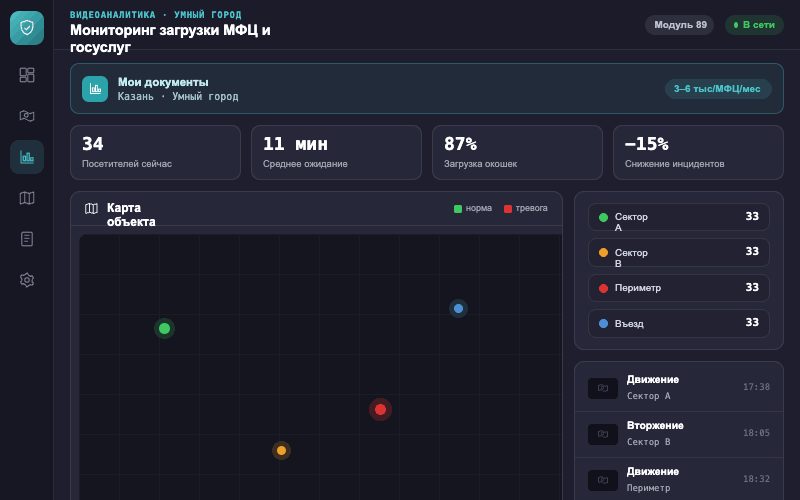Click red тревога legend swatch
800x500 pixels.
click(x=508, y=209)
